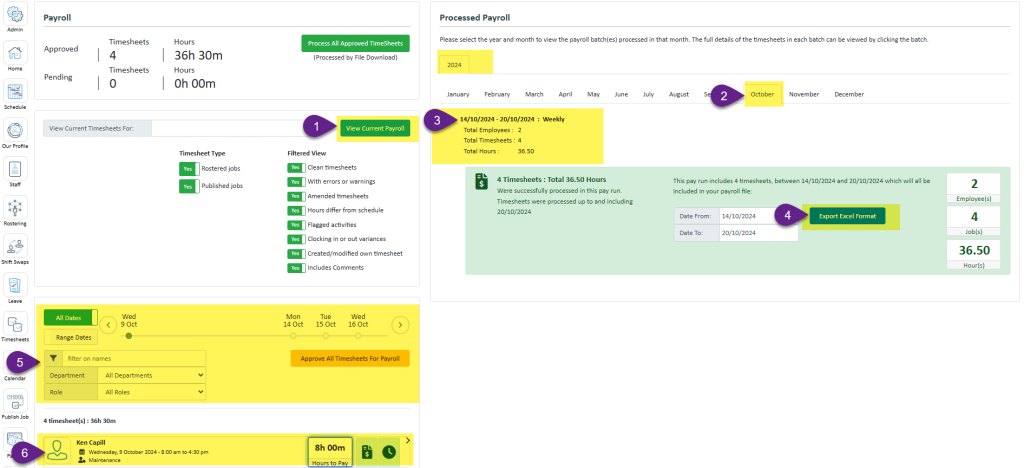
Task: Click Approve All Timesheets For Payroll
Action: (350, 358)
